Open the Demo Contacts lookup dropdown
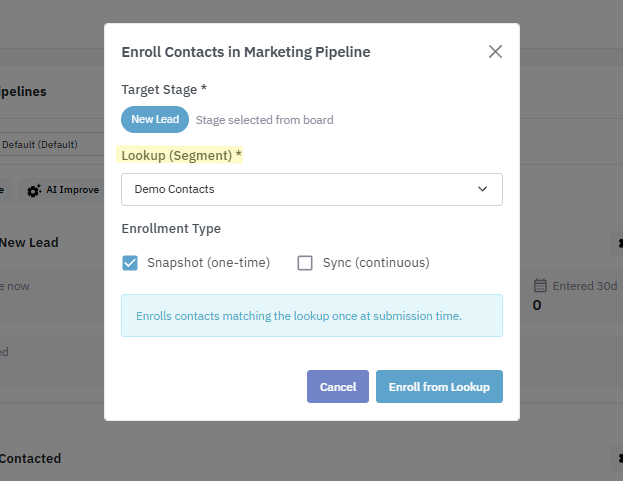 click(x=311, y=189)
